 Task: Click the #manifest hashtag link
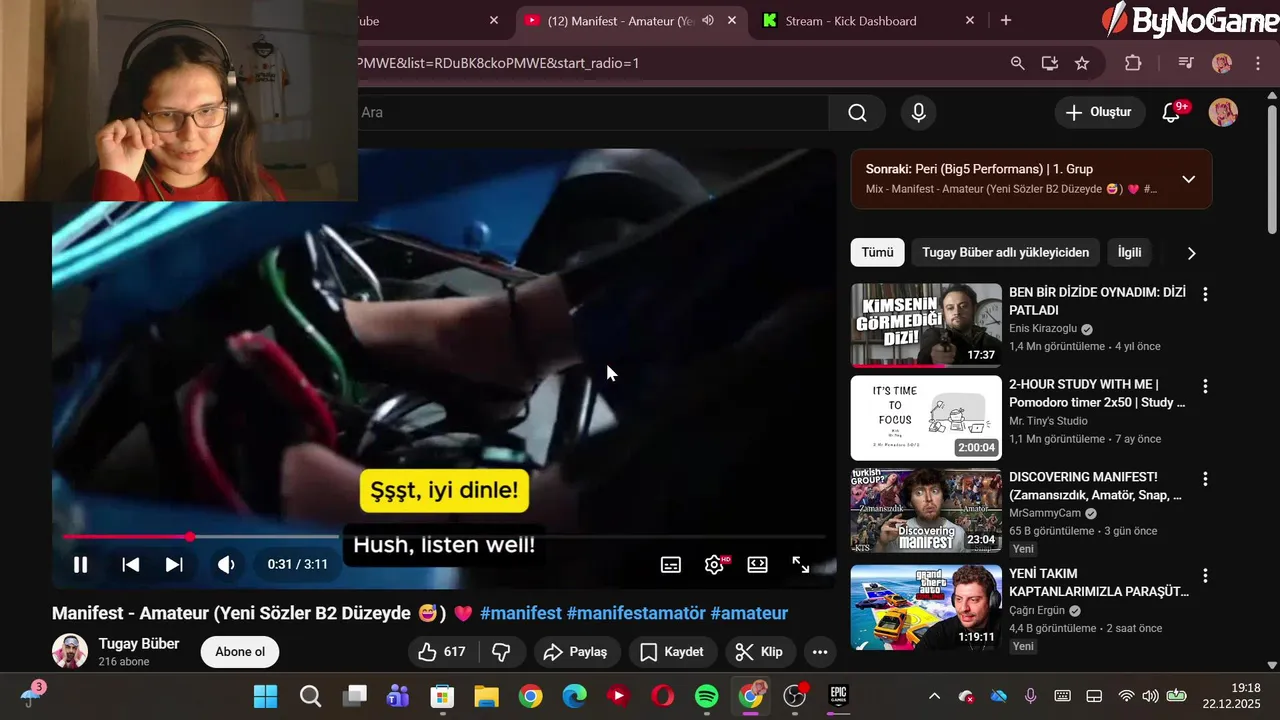coord(521,613)
